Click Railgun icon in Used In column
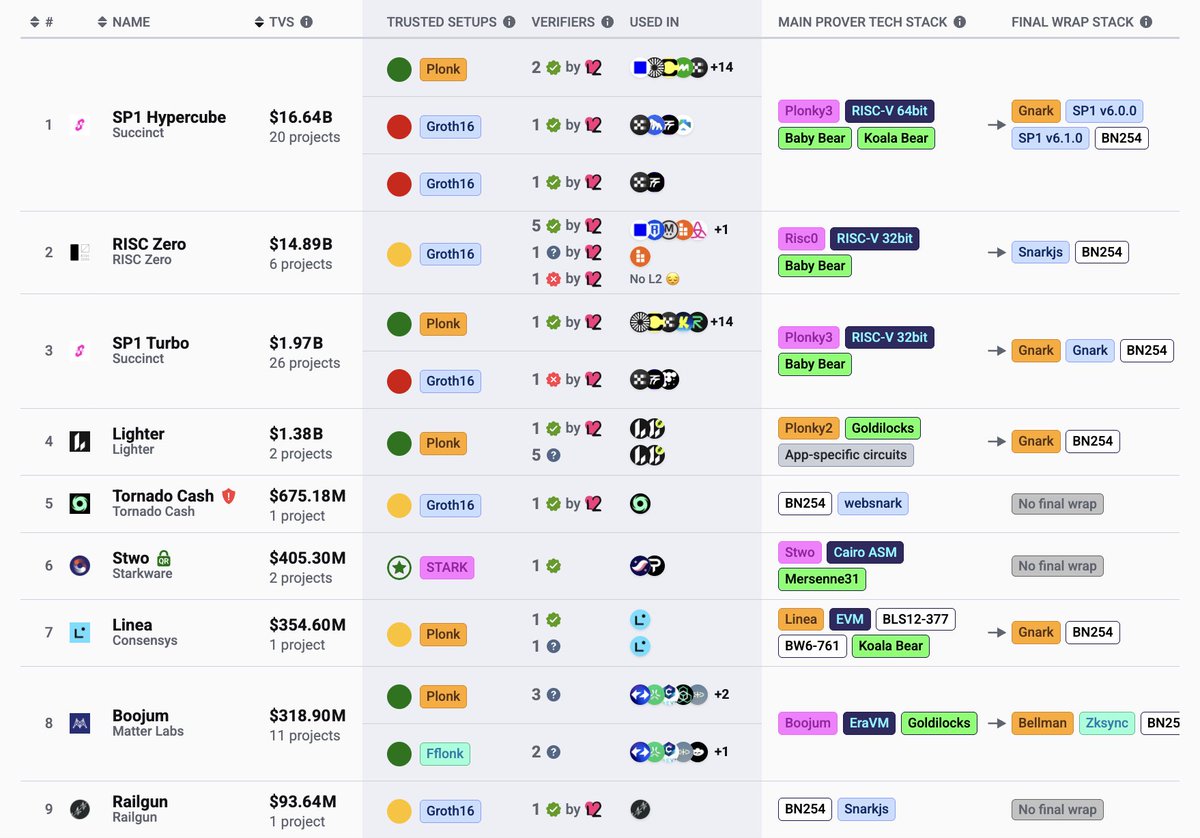 point(640,809)
